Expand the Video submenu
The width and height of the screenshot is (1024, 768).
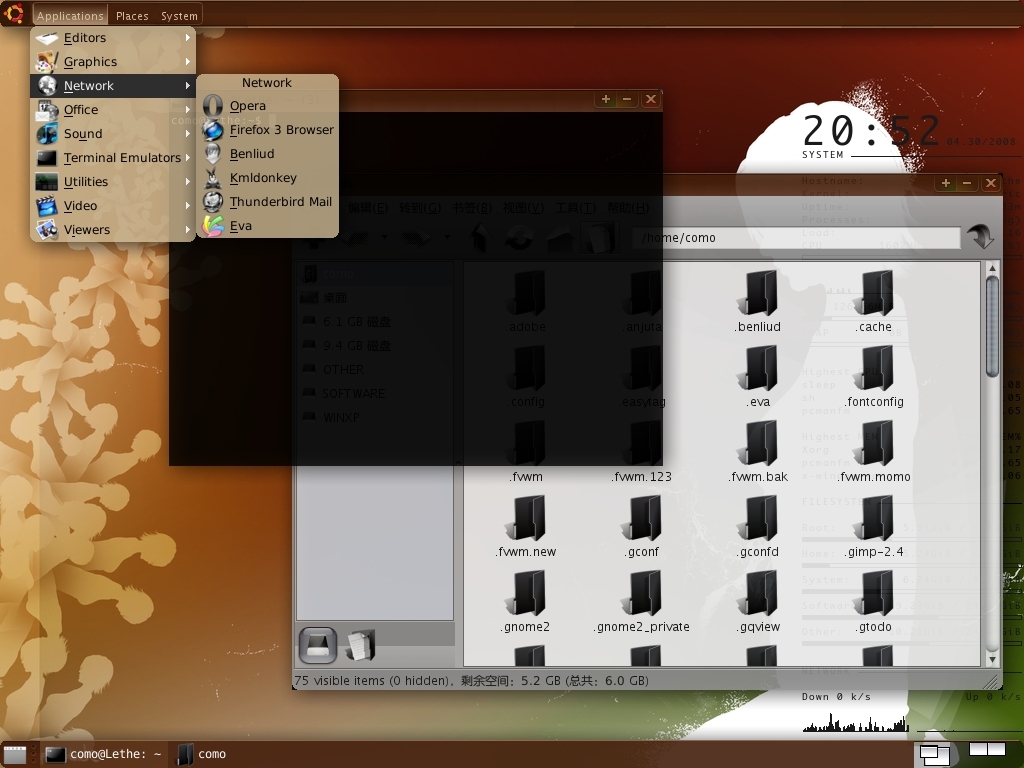tap(113, 206)
